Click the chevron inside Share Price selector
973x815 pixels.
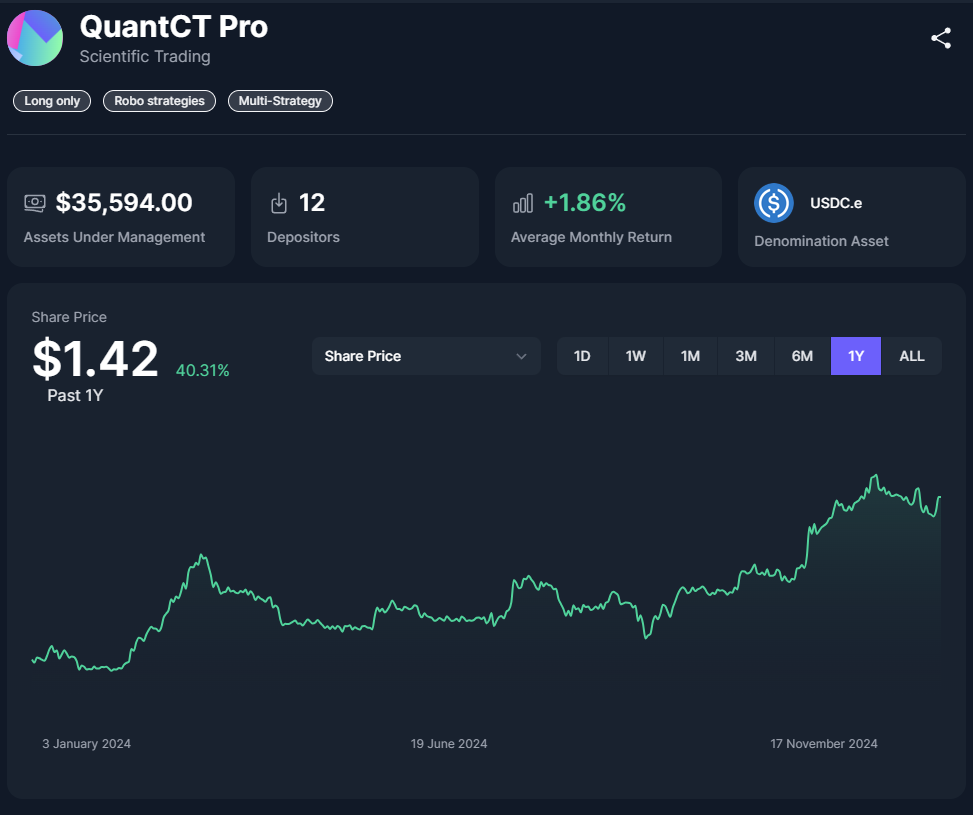[x=521, y=355]
